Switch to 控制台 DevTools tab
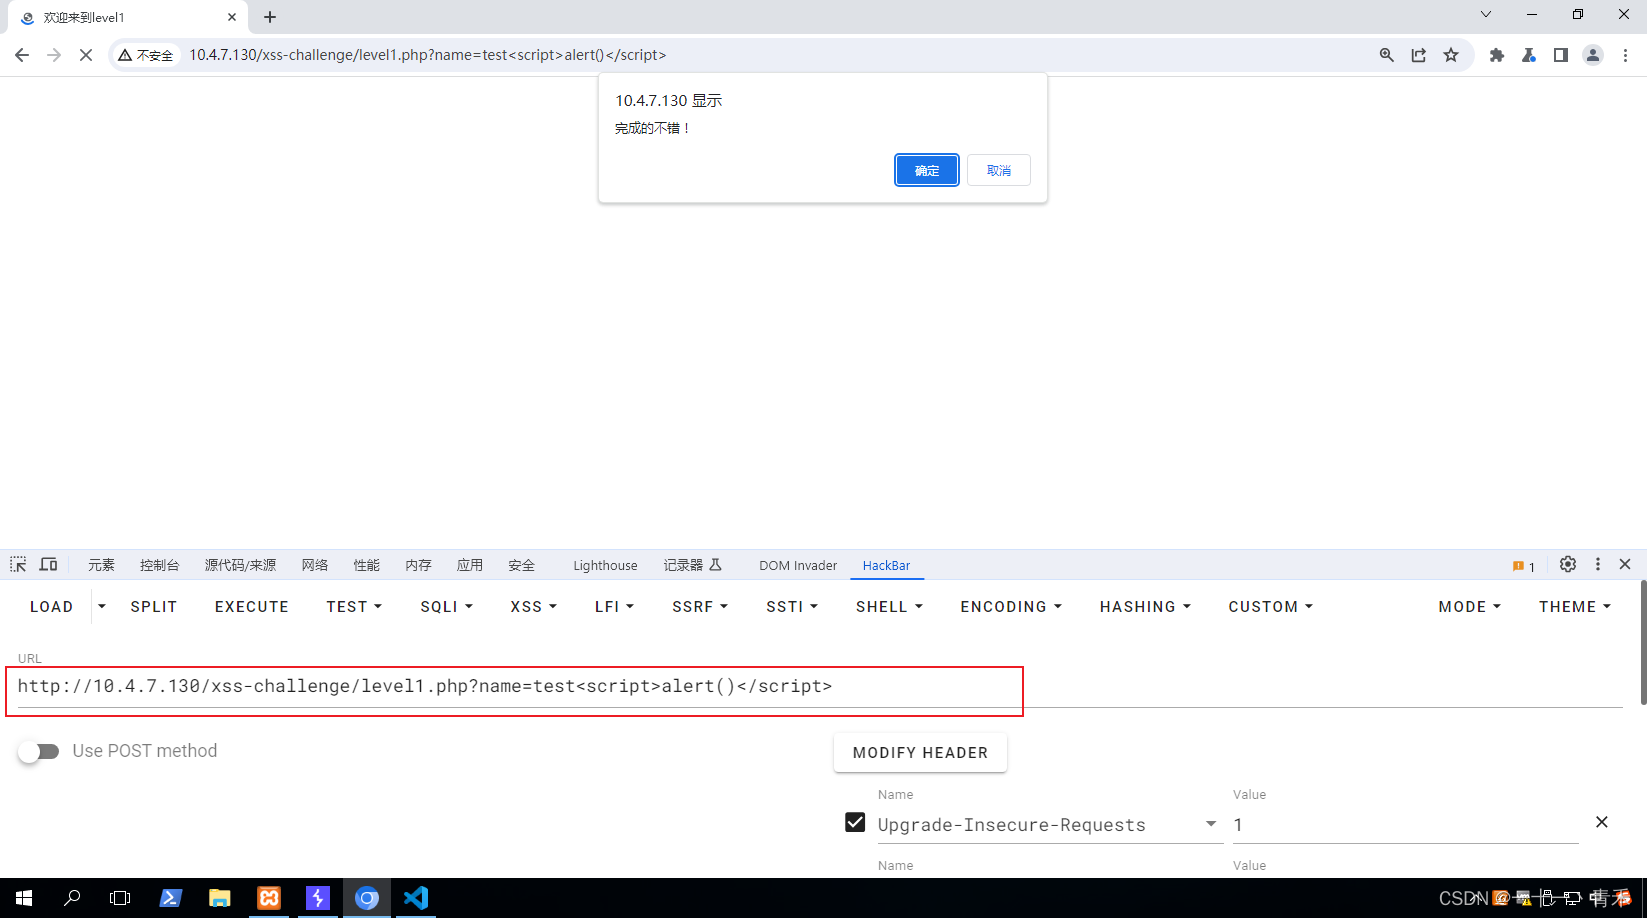Screen dimensions: 1647x918 click(160, 565)
